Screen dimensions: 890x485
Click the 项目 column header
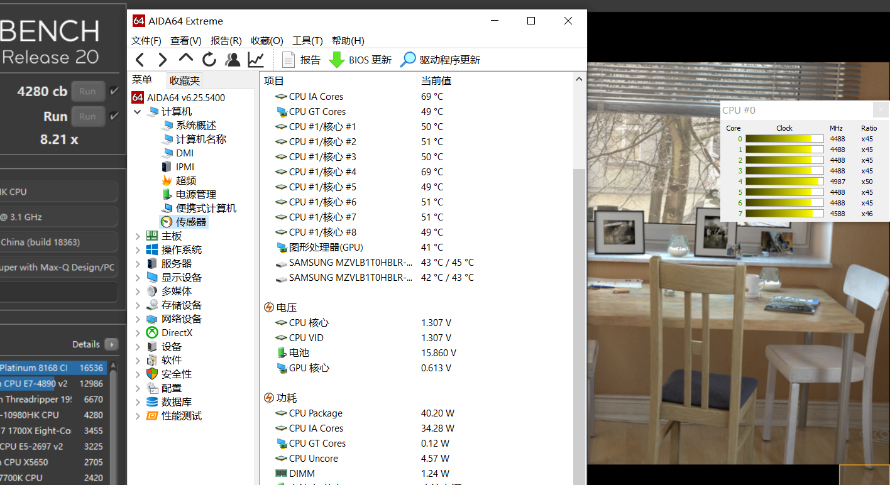click(x=339, y=81)
